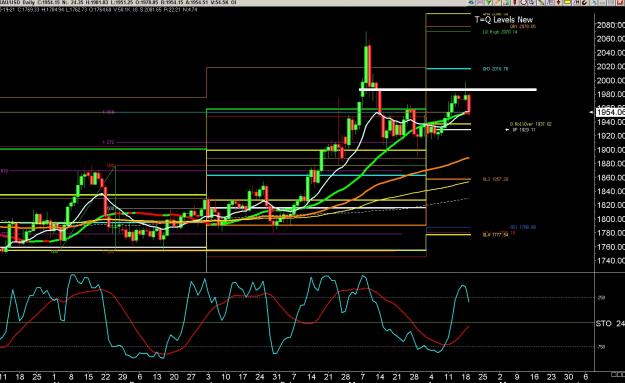Click date label 9 on the time axis
625x383 pixels.
click(x=517, y=377)
